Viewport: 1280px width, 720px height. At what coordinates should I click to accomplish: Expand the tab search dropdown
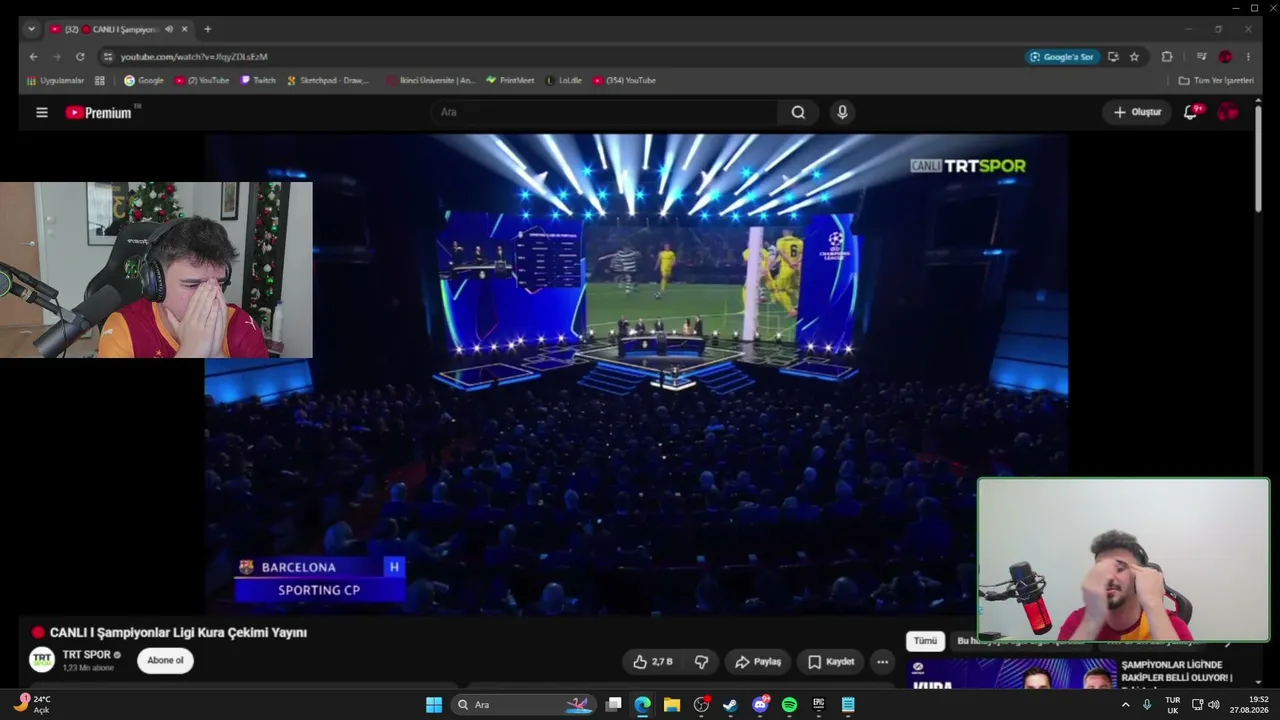tap(31, 29)
